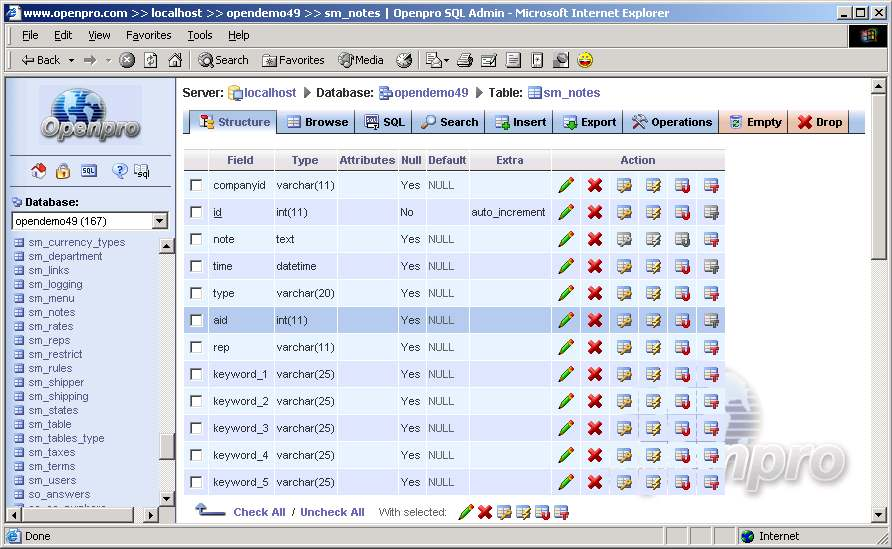Open the opendemo49 database dropdown
This screenshot has width=892, height=549.
click(x=159, y=221)
